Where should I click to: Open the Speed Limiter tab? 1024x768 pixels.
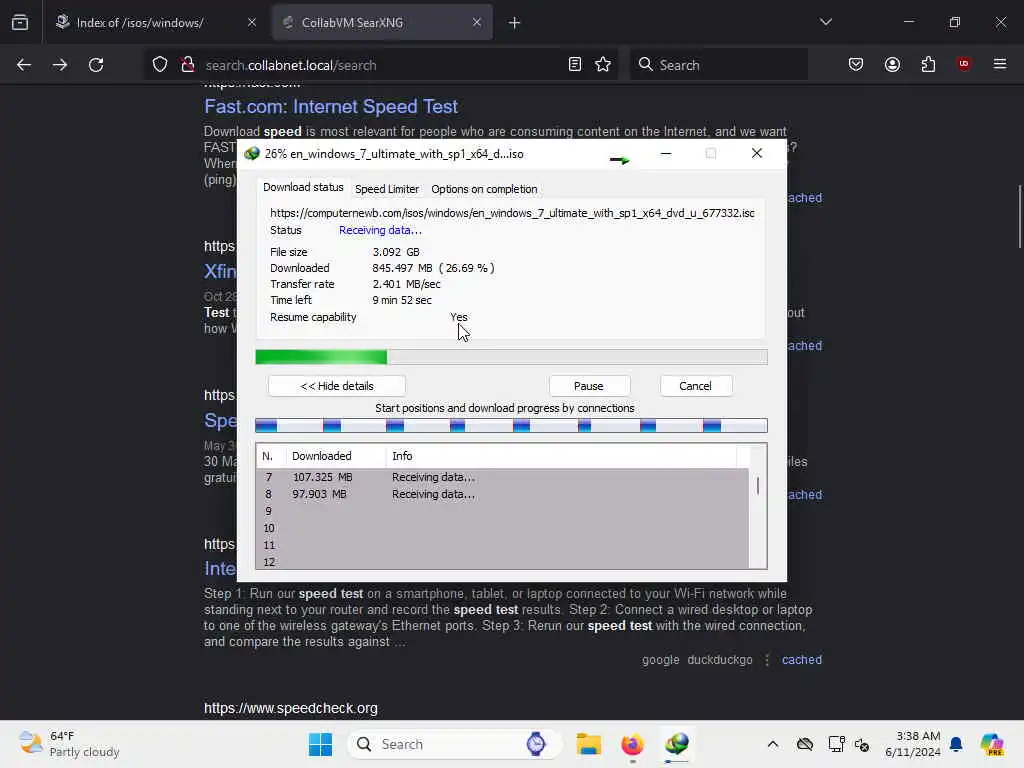click(387, 189)
